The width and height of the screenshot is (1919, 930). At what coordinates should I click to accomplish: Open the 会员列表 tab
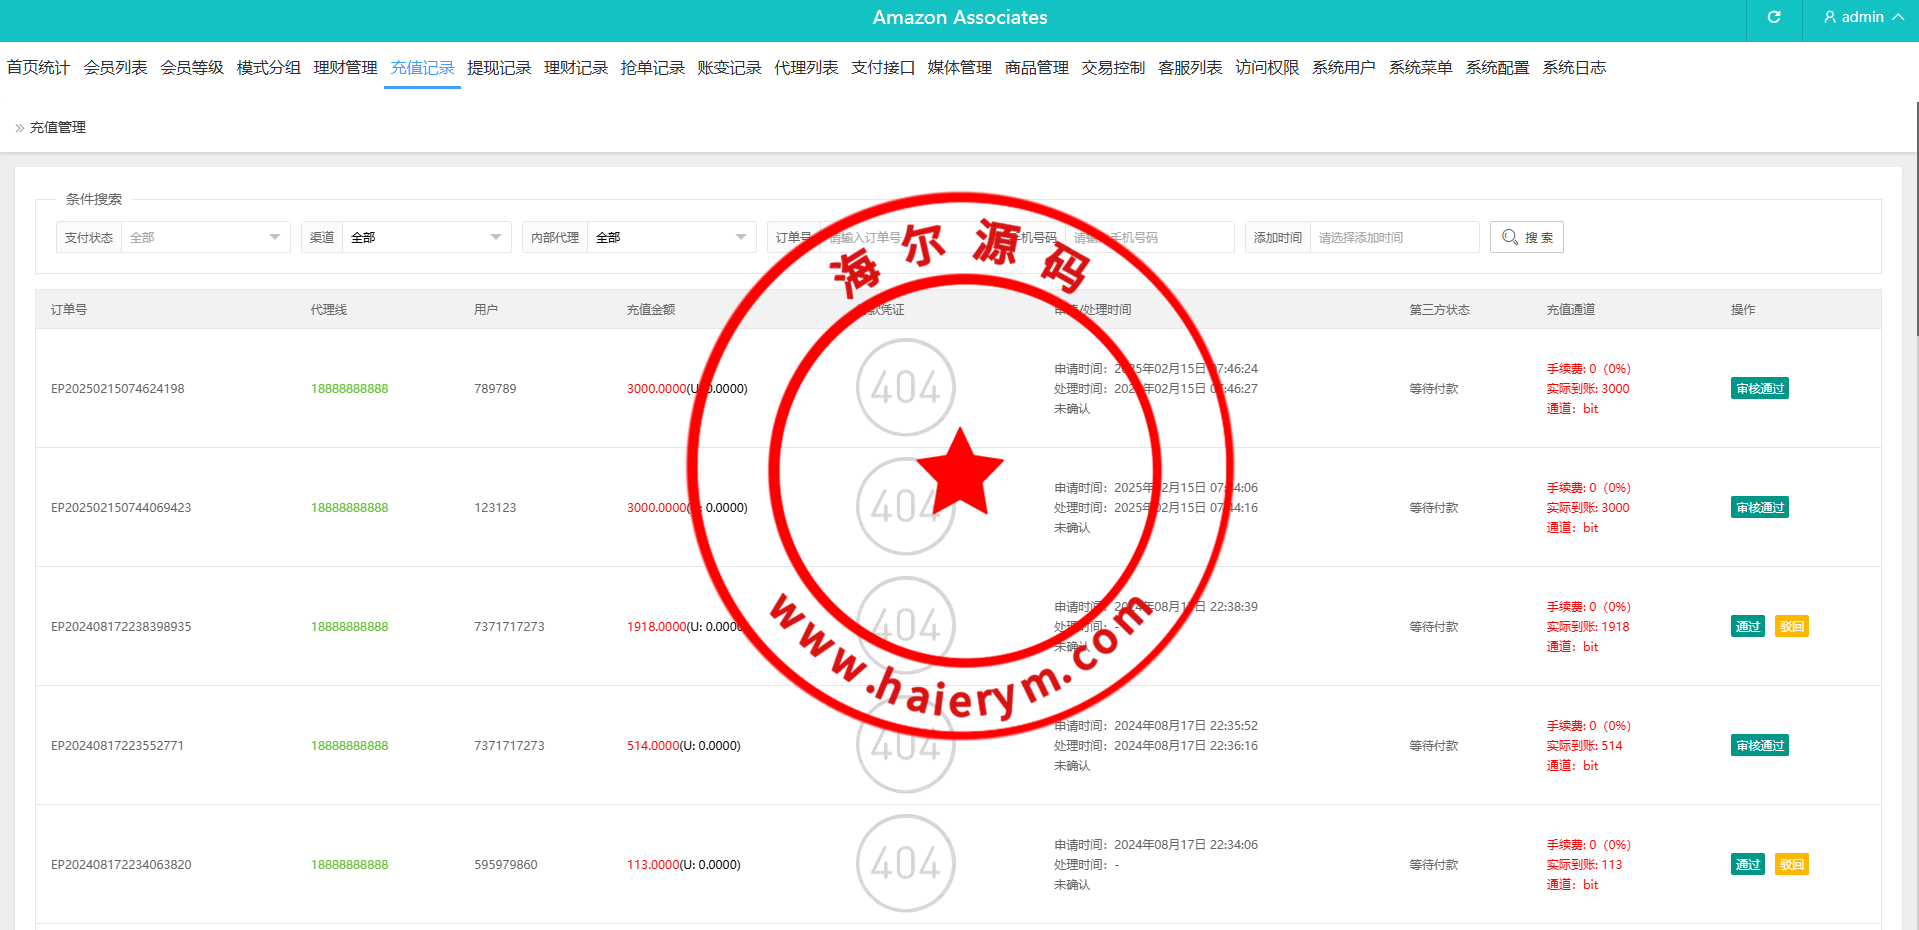115,68
